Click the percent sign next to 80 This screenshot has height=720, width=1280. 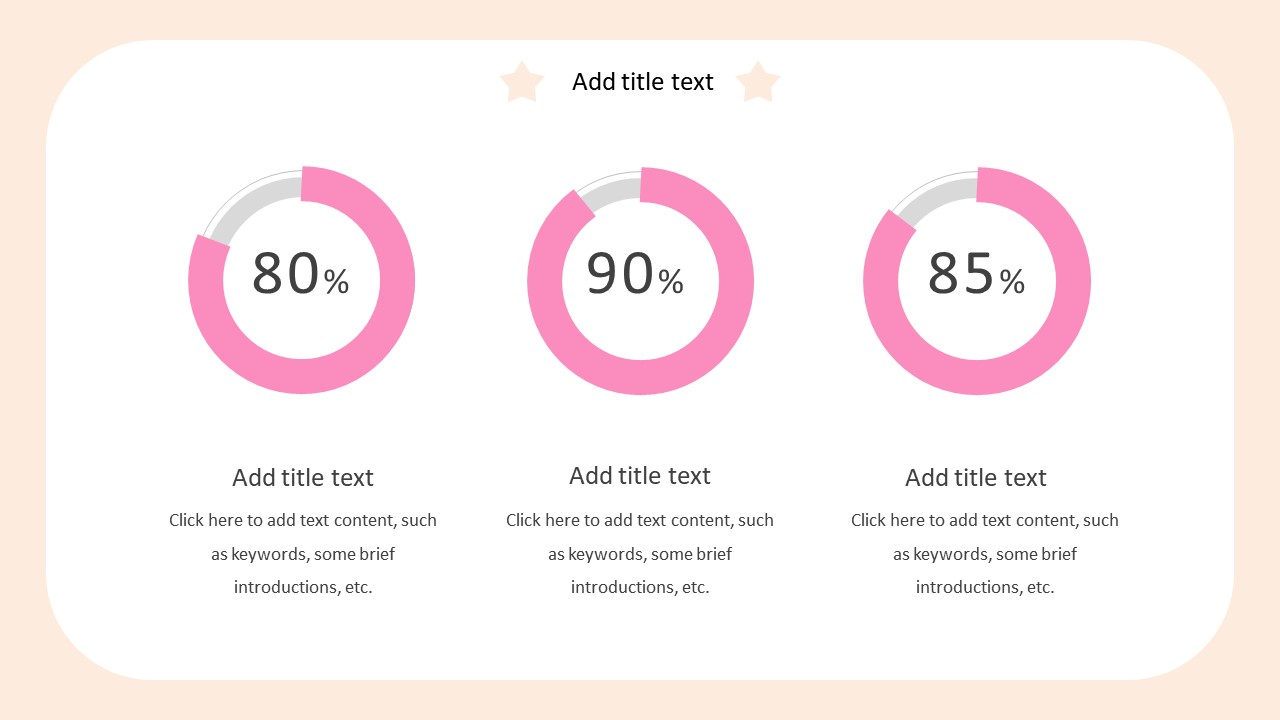(x=336, y=283)
